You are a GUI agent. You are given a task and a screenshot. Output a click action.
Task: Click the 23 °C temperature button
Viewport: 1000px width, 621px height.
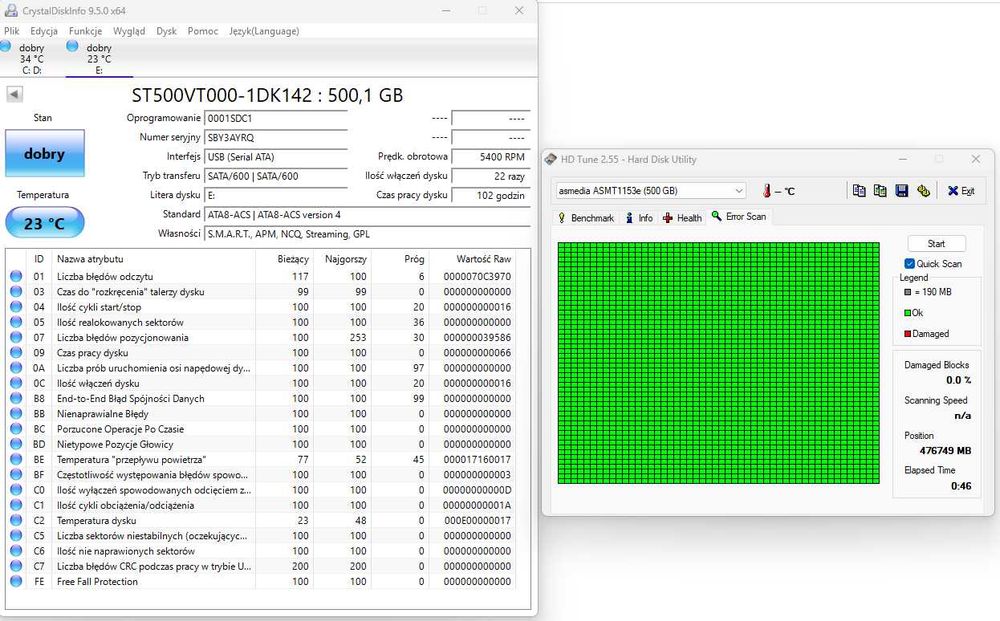pyautogui.click(x=45, y=224)
